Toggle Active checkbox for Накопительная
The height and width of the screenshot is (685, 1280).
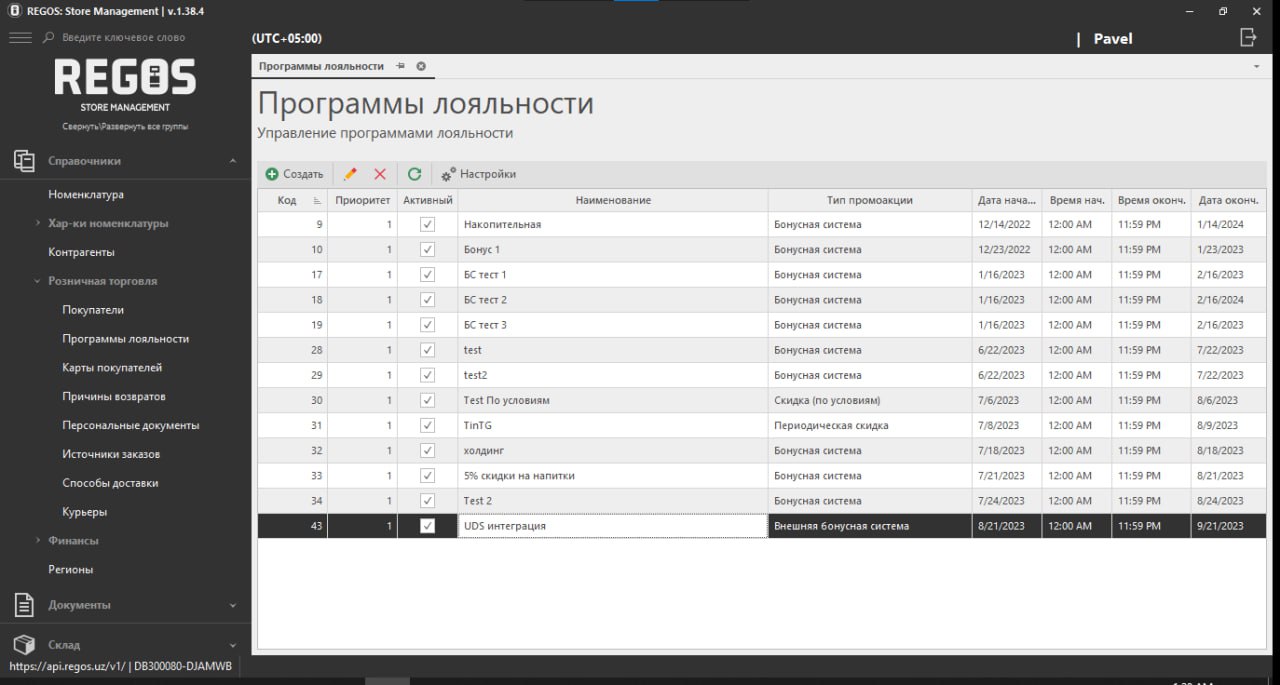428,225
